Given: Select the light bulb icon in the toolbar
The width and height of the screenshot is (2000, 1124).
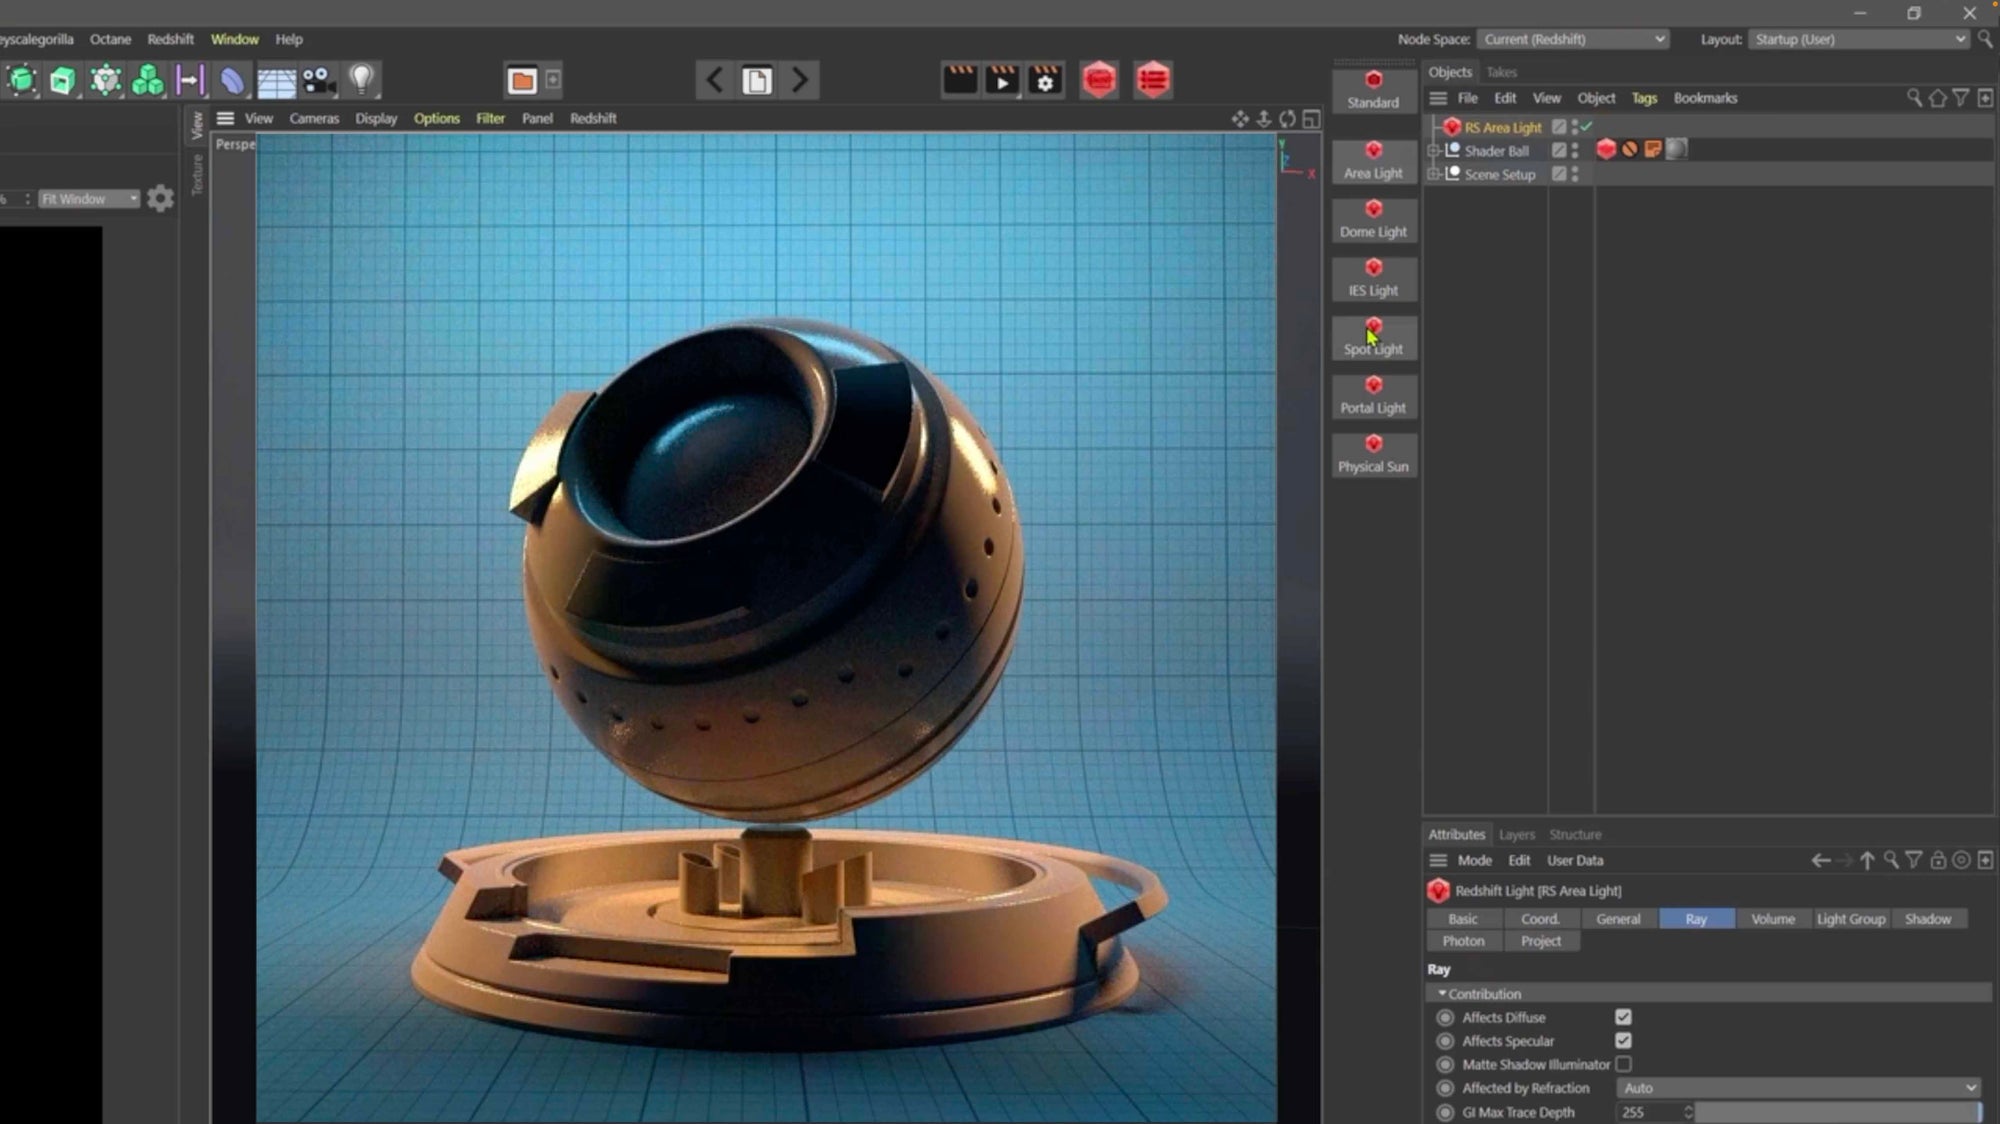Looking at the screenshot, I should pyautogui.click(x=361, y=79).
